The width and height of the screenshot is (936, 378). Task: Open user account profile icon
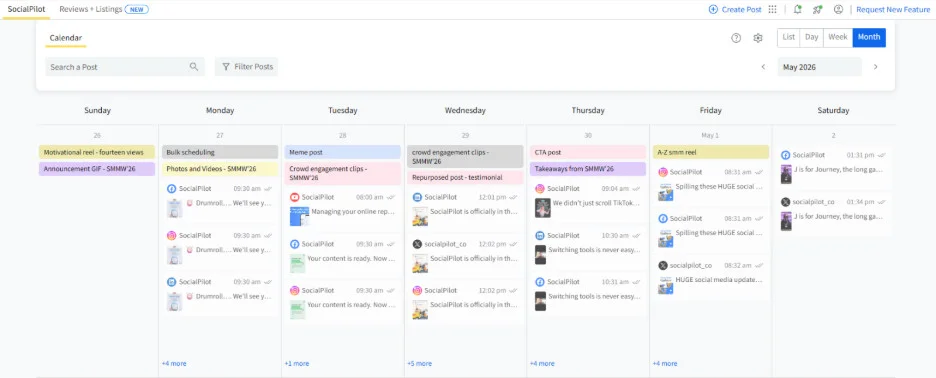tap(838, 9)
